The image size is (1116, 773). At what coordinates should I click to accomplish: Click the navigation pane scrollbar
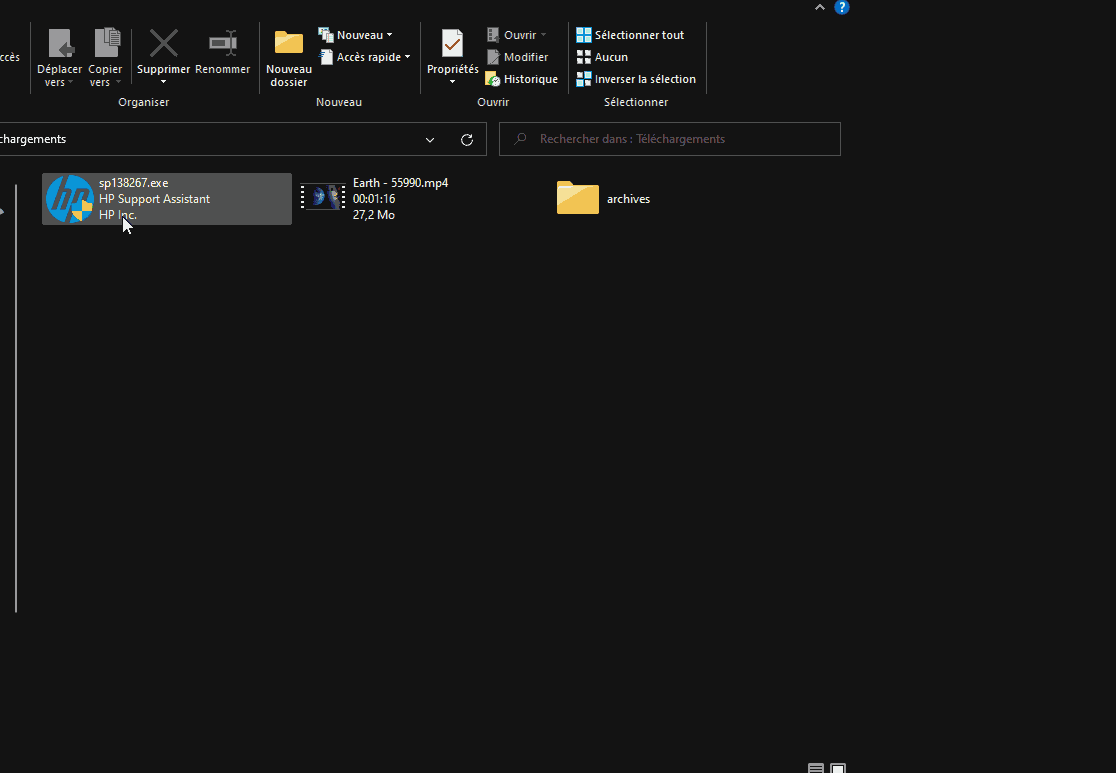pos(16,398)
